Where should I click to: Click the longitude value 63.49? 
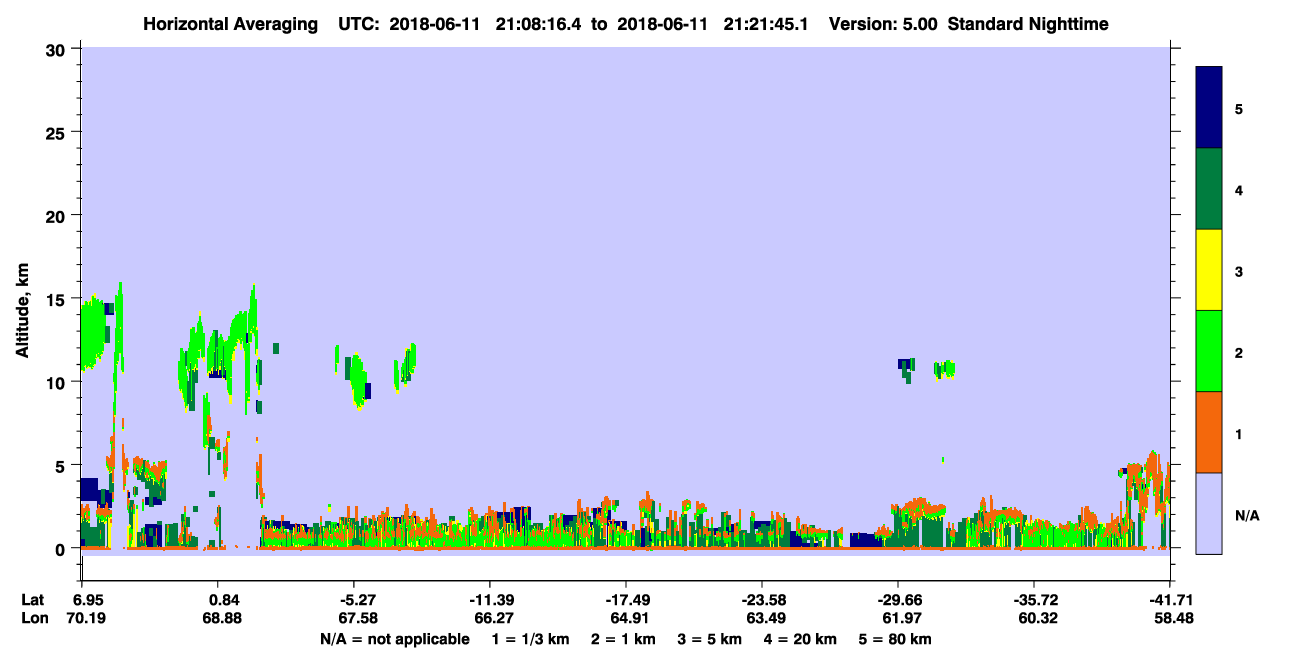(x=765, y=619)
